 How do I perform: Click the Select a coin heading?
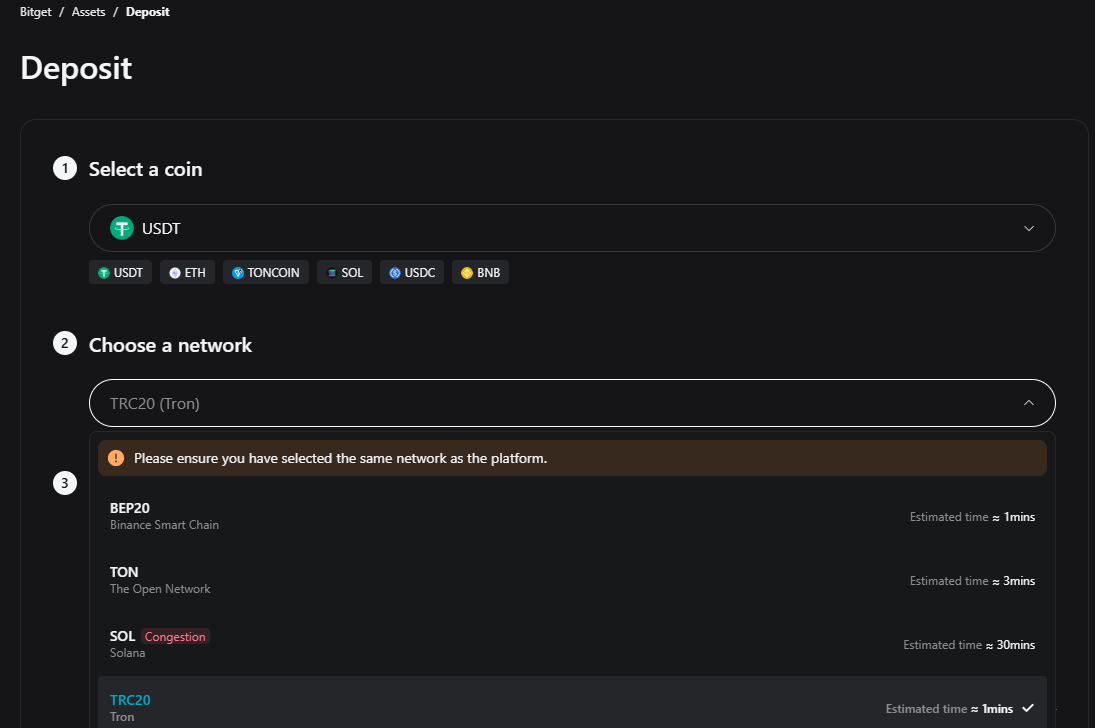[x=145, y=169]
